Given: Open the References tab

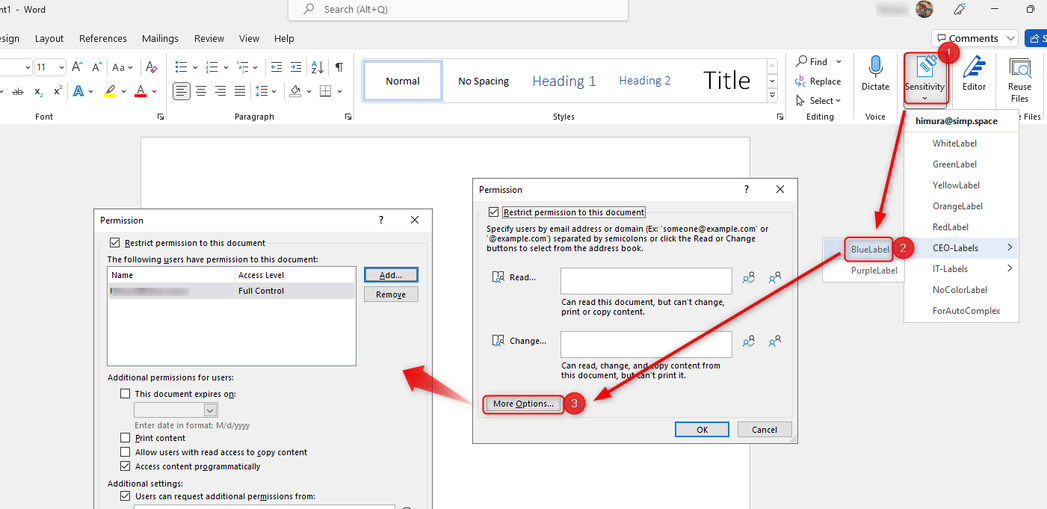Looking at the screenshot, I should click(x=103, y=39).
